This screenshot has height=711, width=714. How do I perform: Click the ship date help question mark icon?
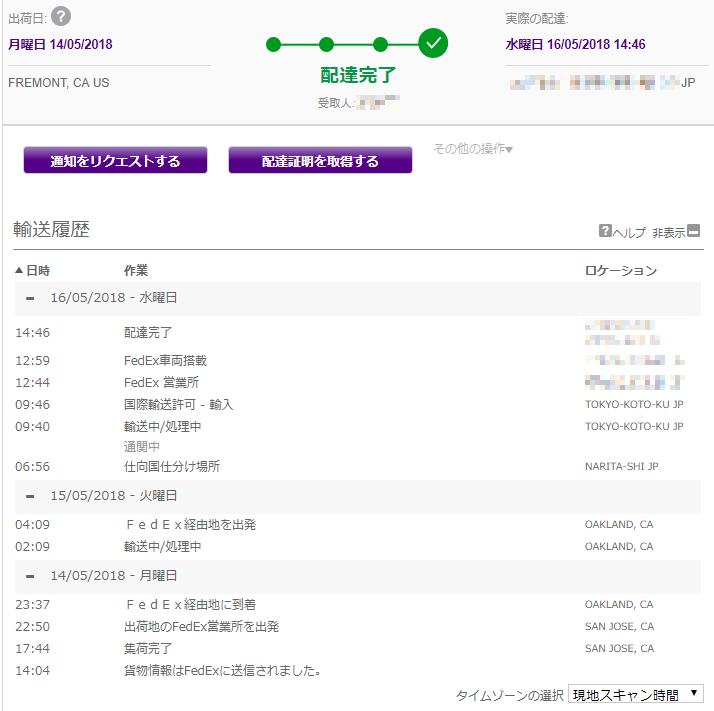click(61, 17)
